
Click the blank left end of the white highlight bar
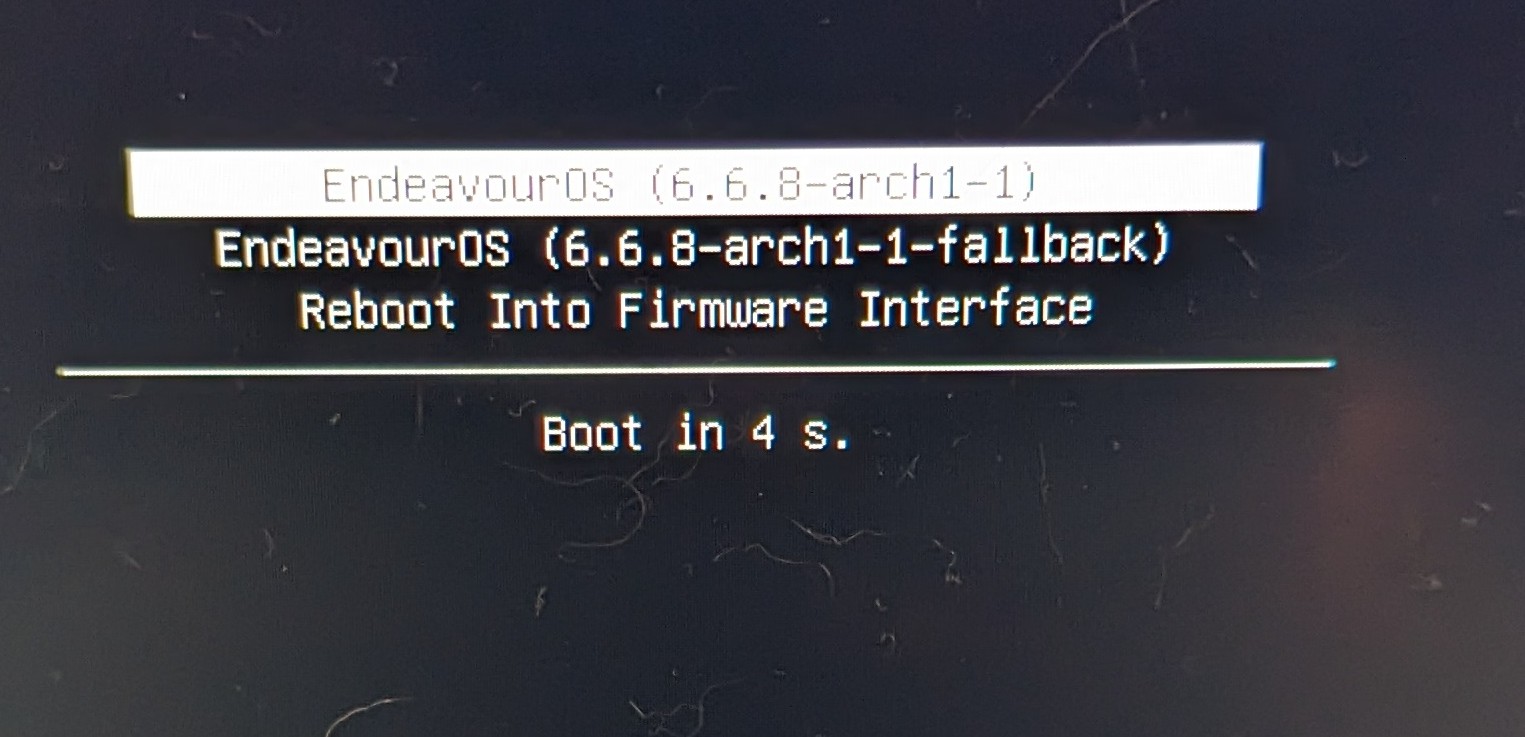220,183
